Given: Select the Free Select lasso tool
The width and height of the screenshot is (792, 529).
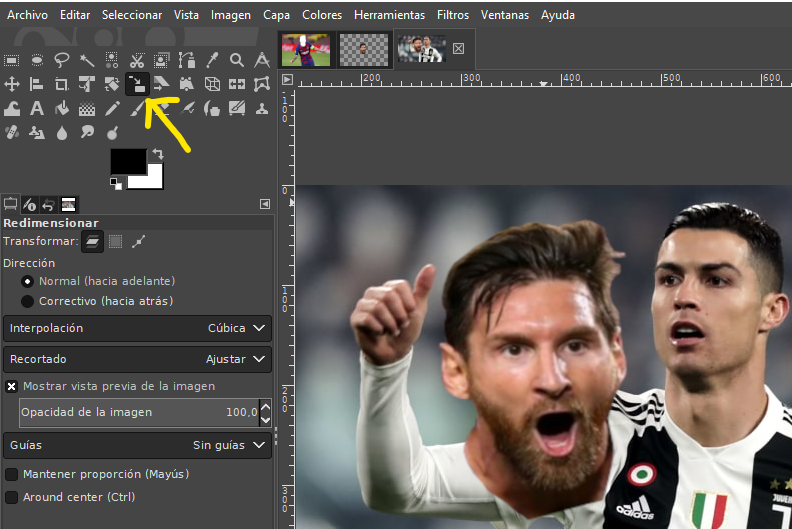Looking at the screenshot, I should 62,60.
